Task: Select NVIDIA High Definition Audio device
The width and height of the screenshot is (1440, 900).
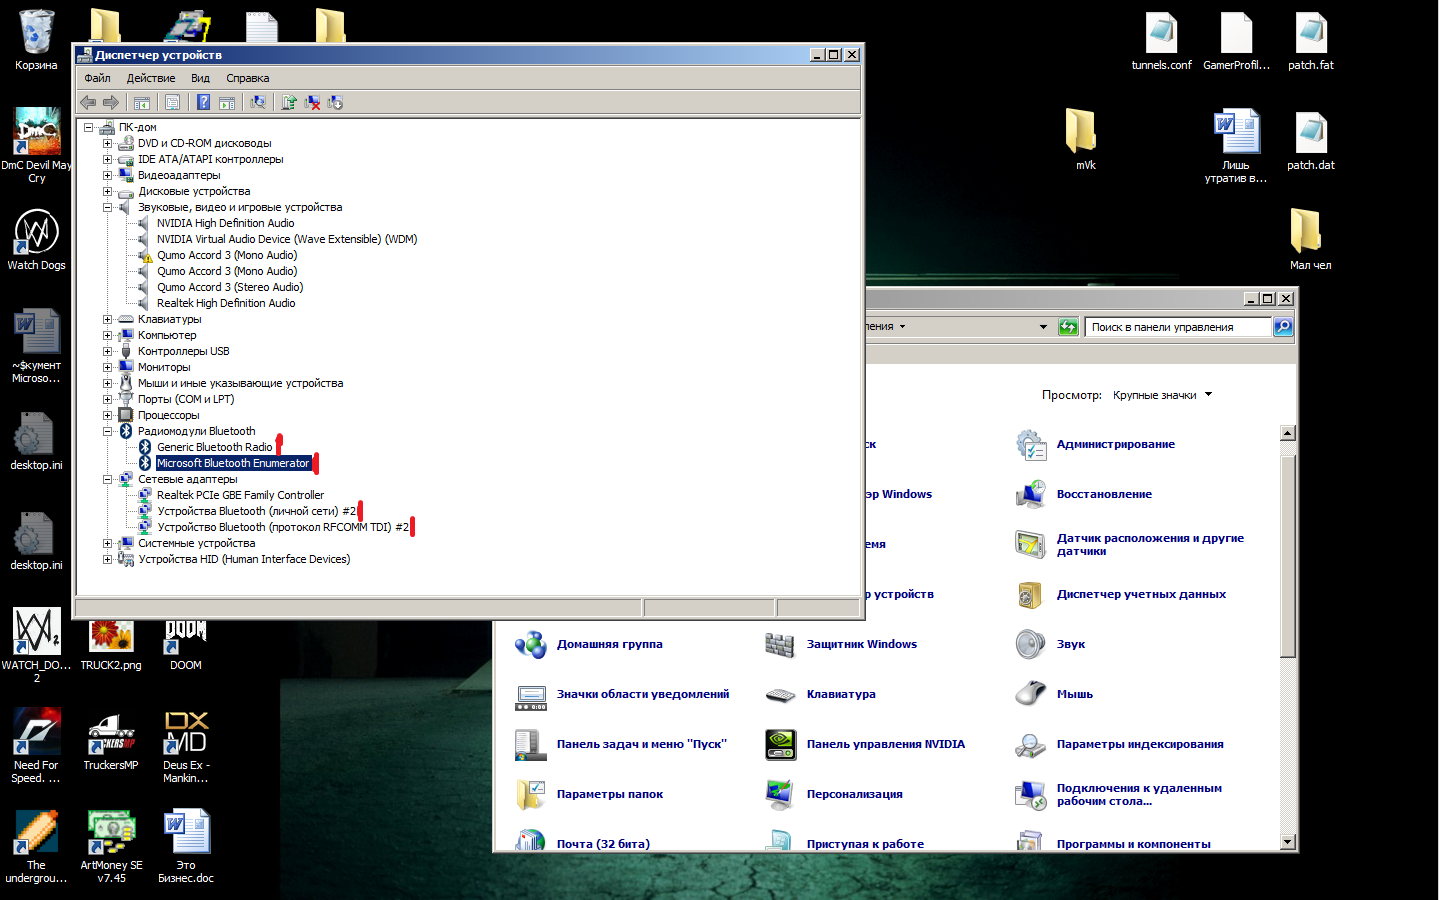Action: click(225, 223)
